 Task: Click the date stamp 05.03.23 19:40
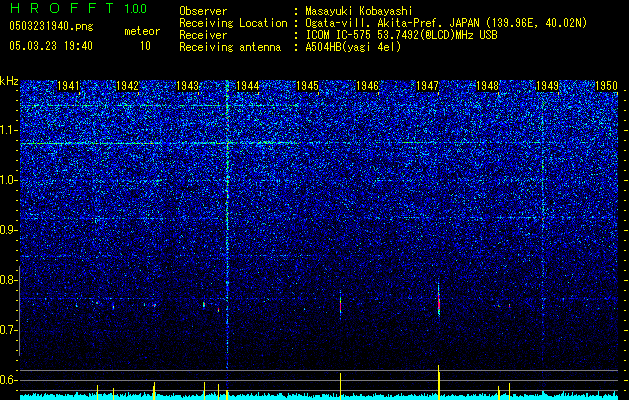coord(51,46)
